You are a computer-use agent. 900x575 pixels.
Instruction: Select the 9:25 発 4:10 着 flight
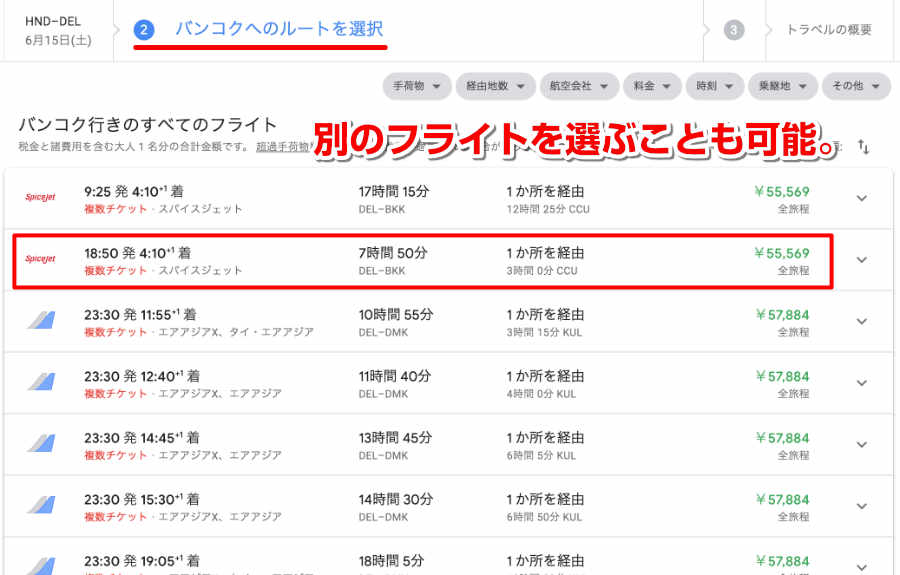[448, 199]
